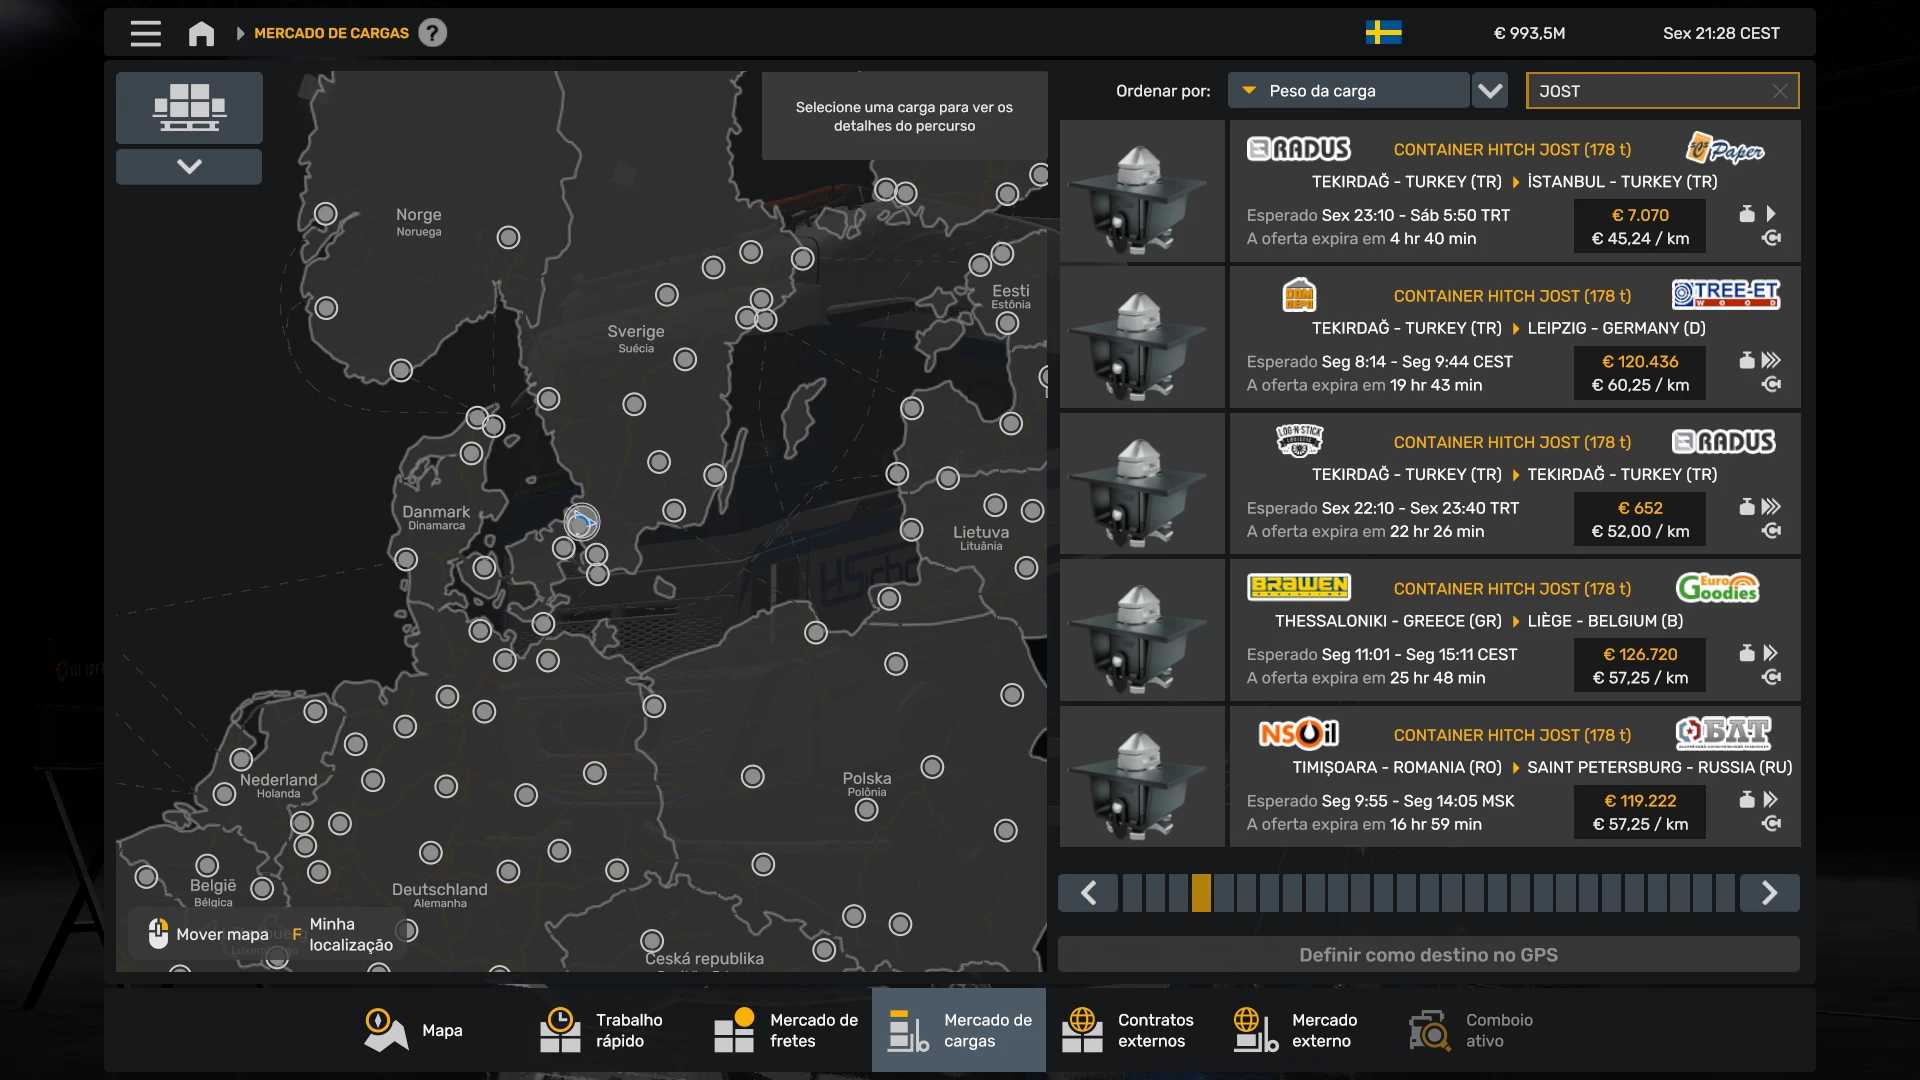
Task: Select the highlighted page indicator
Action: point(1201,893)
